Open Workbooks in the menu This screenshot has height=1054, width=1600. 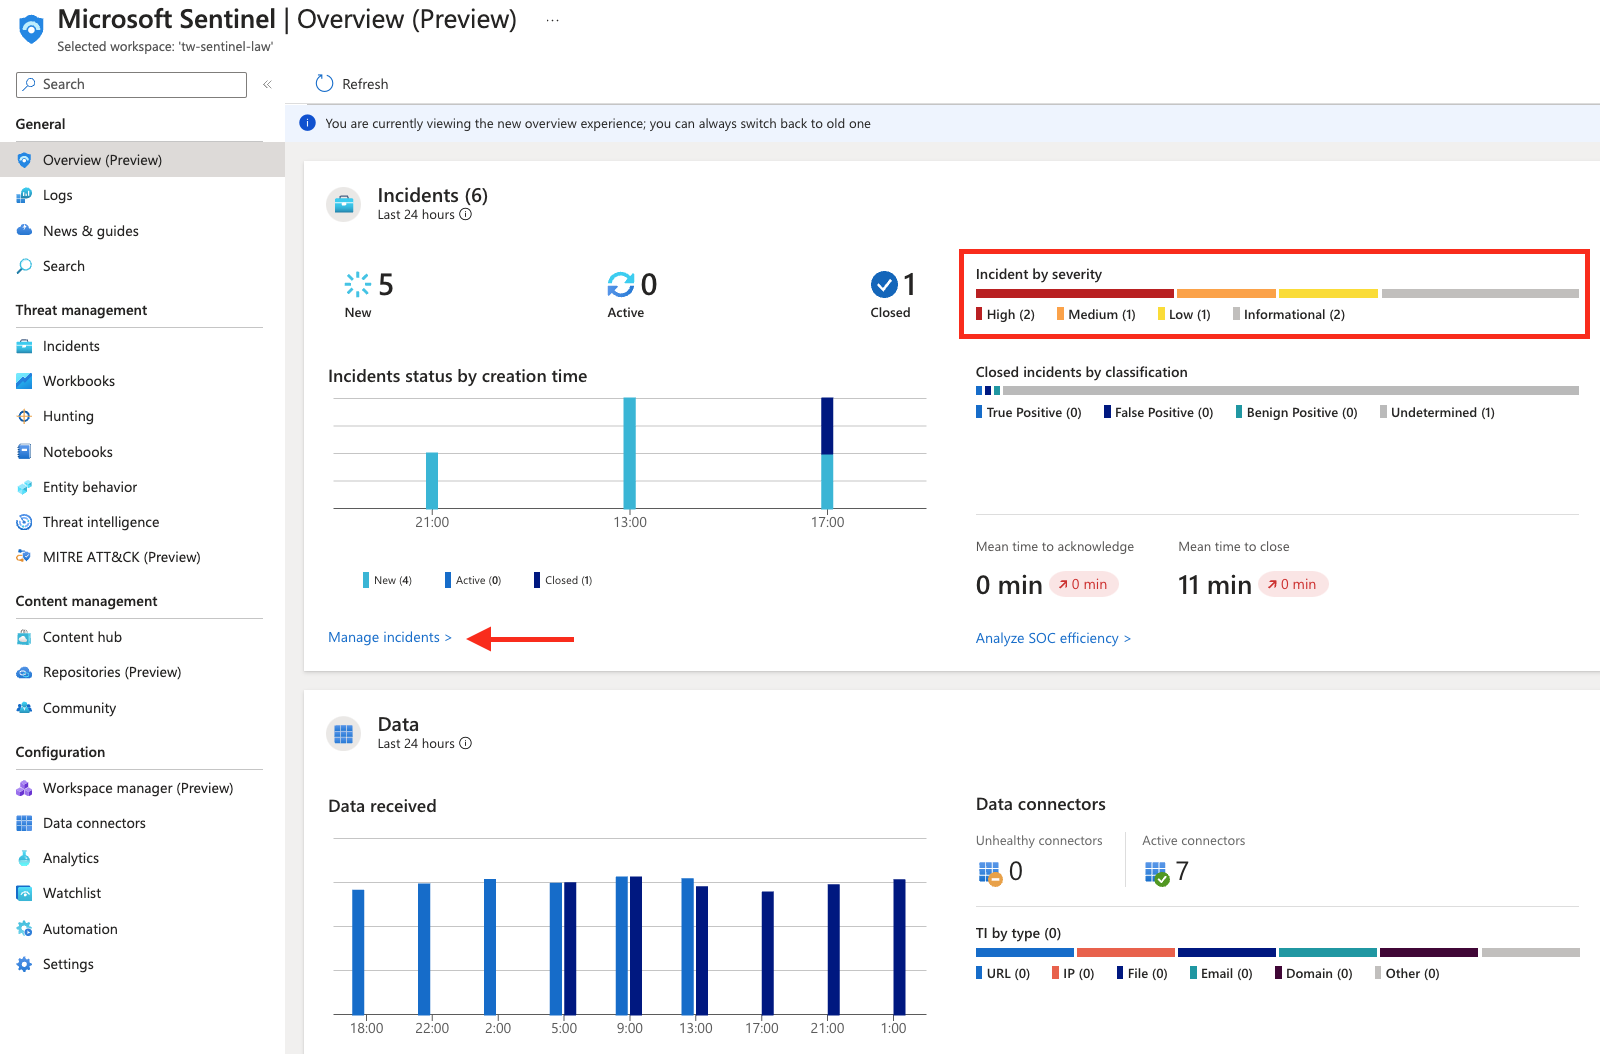pos(79,381)
